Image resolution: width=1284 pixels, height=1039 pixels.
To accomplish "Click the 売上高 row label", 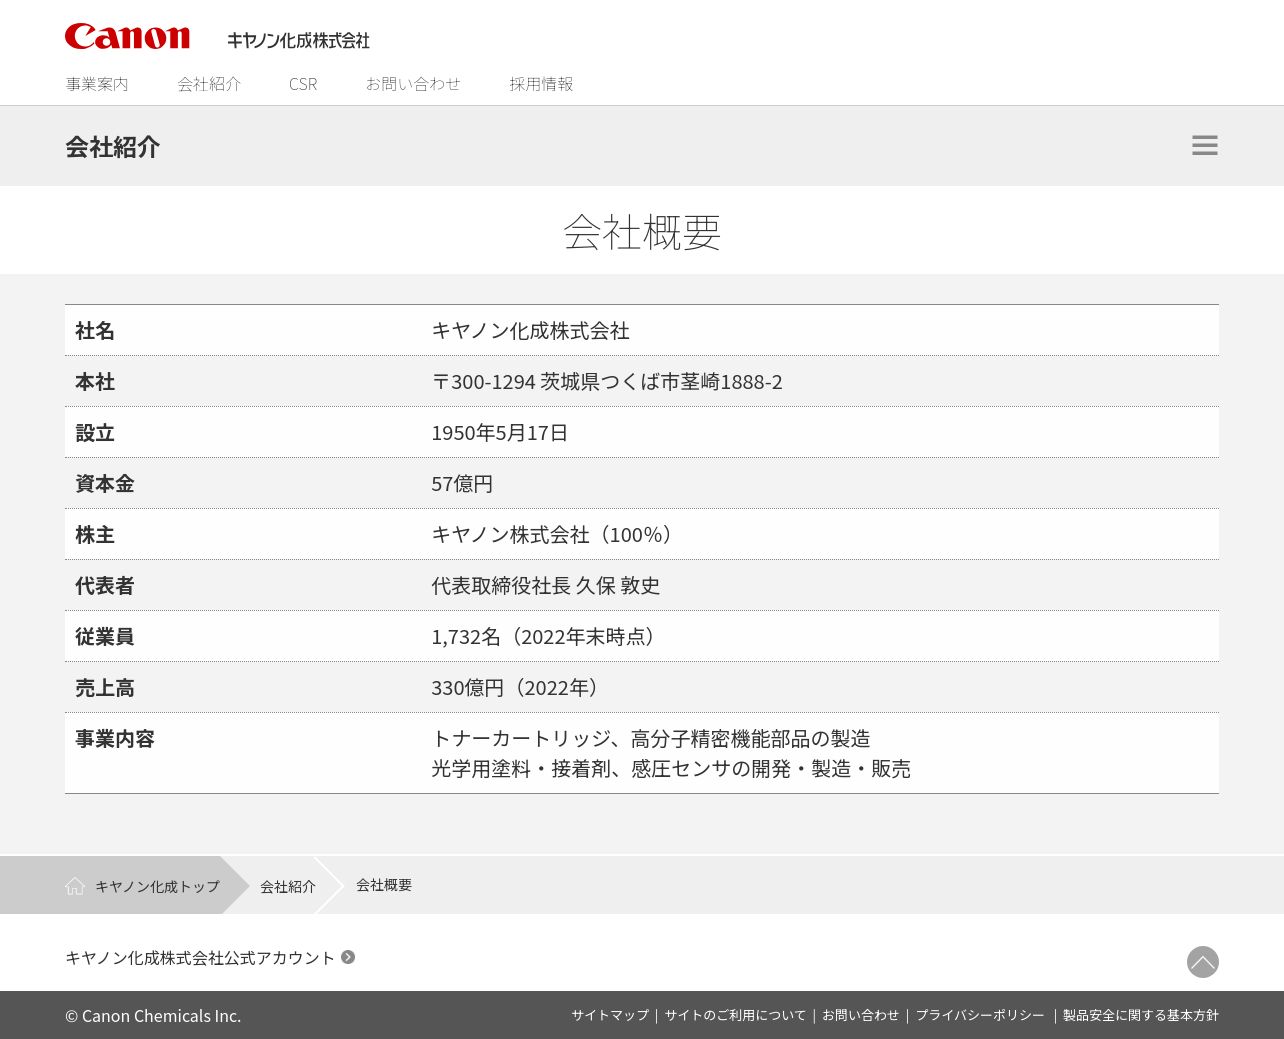I will (105, 688).
